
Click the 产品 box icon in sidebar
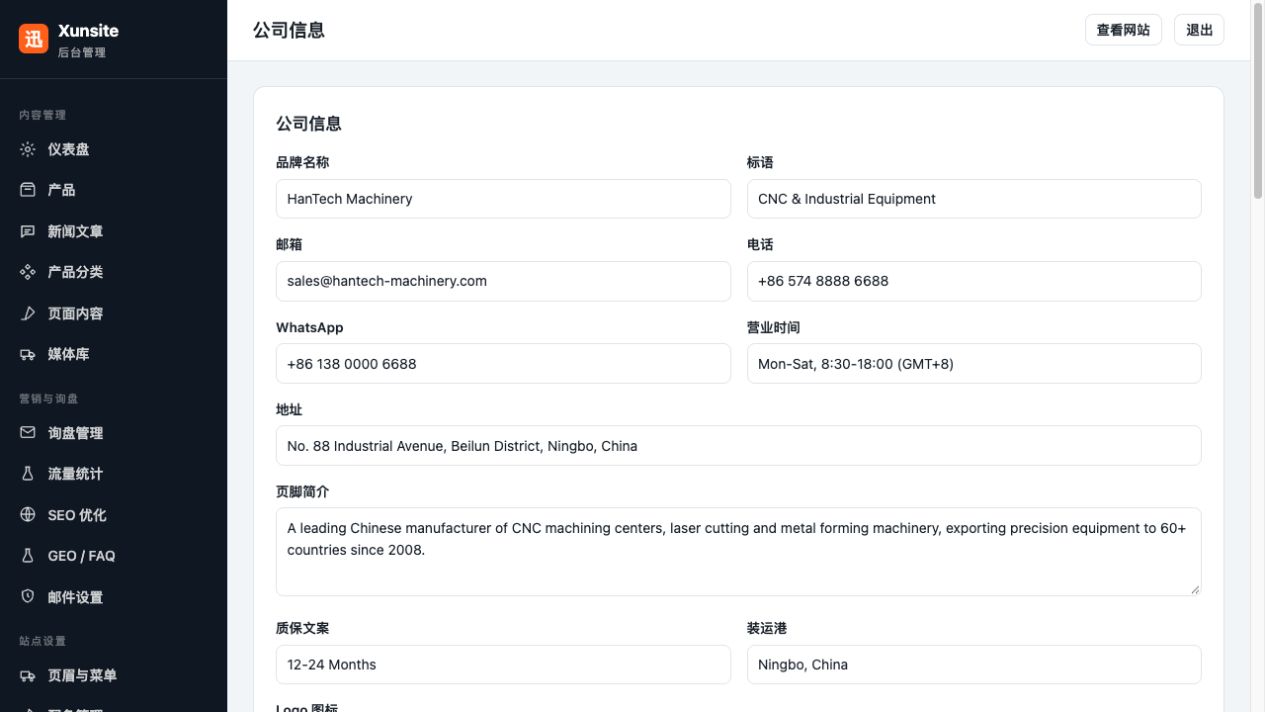point(28,190)
